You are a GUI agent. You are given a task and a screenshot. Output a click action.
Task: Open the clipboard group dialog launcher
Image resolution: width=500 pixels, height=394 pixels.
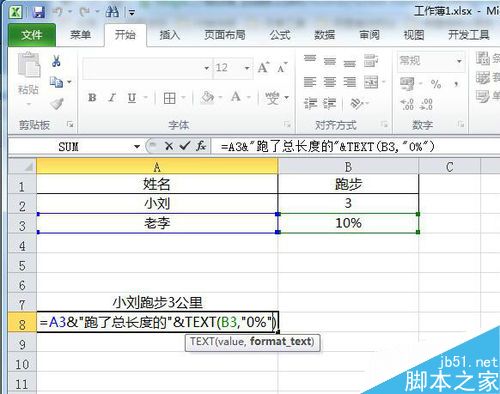pos(70,125)
